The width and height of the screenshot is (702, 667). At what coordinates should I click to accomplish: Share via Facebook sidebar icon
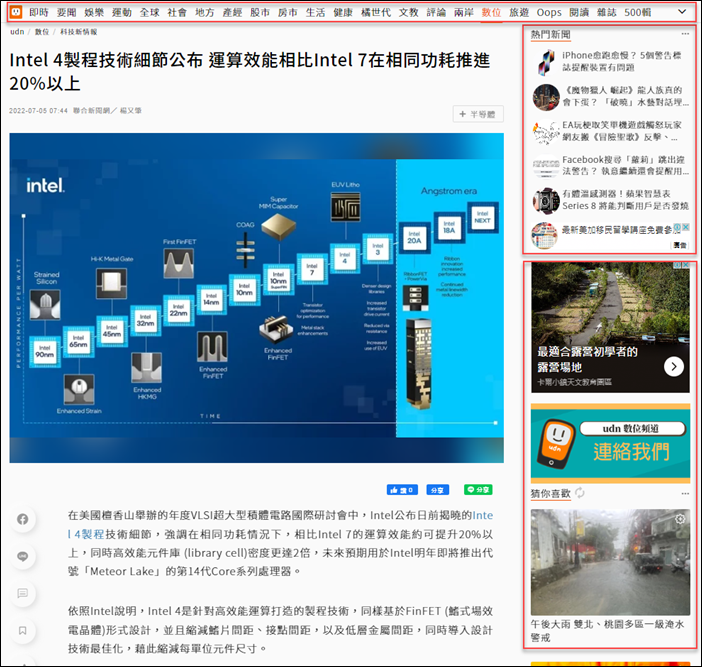[x=22, y=519]
